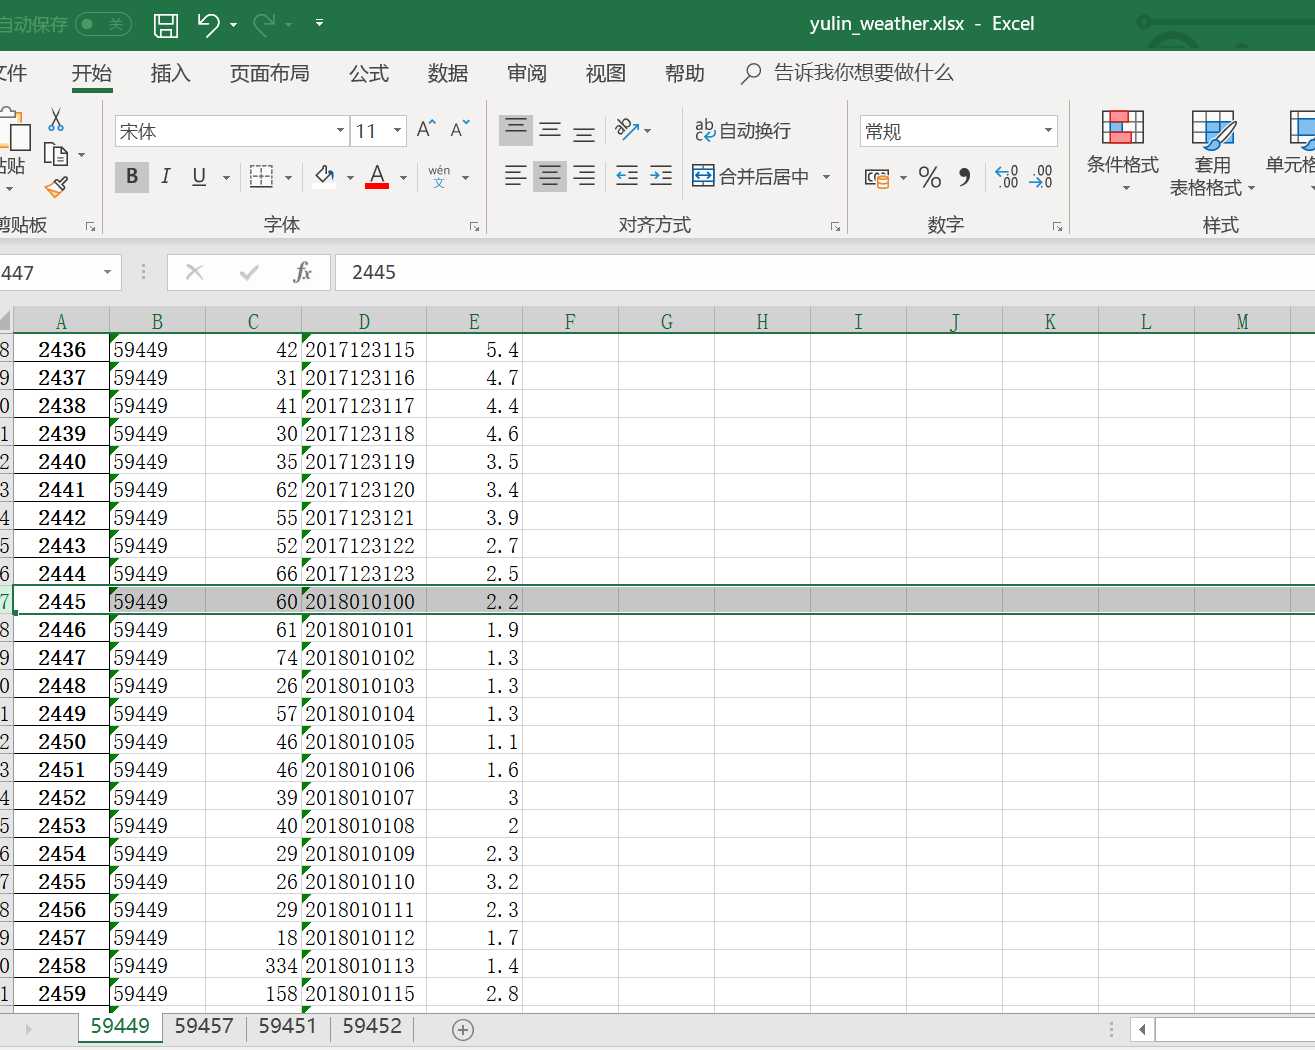Click 合并后居中 merge and center button
The height and width of the screenshot is (1050, 1315).
[x=751, y=177]
